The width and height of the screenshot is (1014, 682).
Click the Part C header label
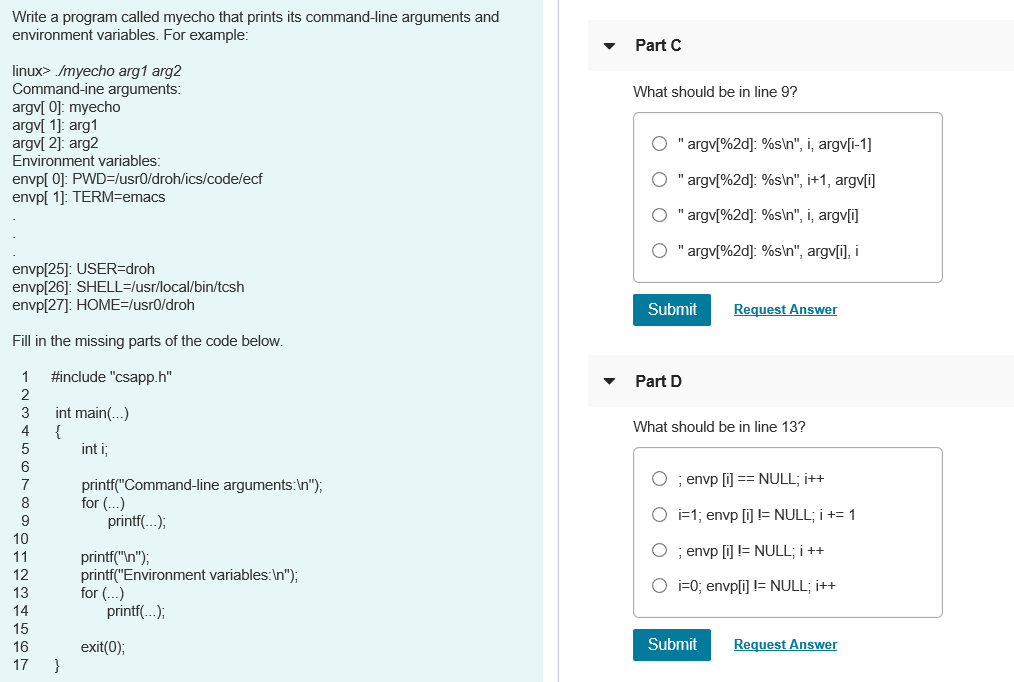pyautogui.click(x=658, y=45)
